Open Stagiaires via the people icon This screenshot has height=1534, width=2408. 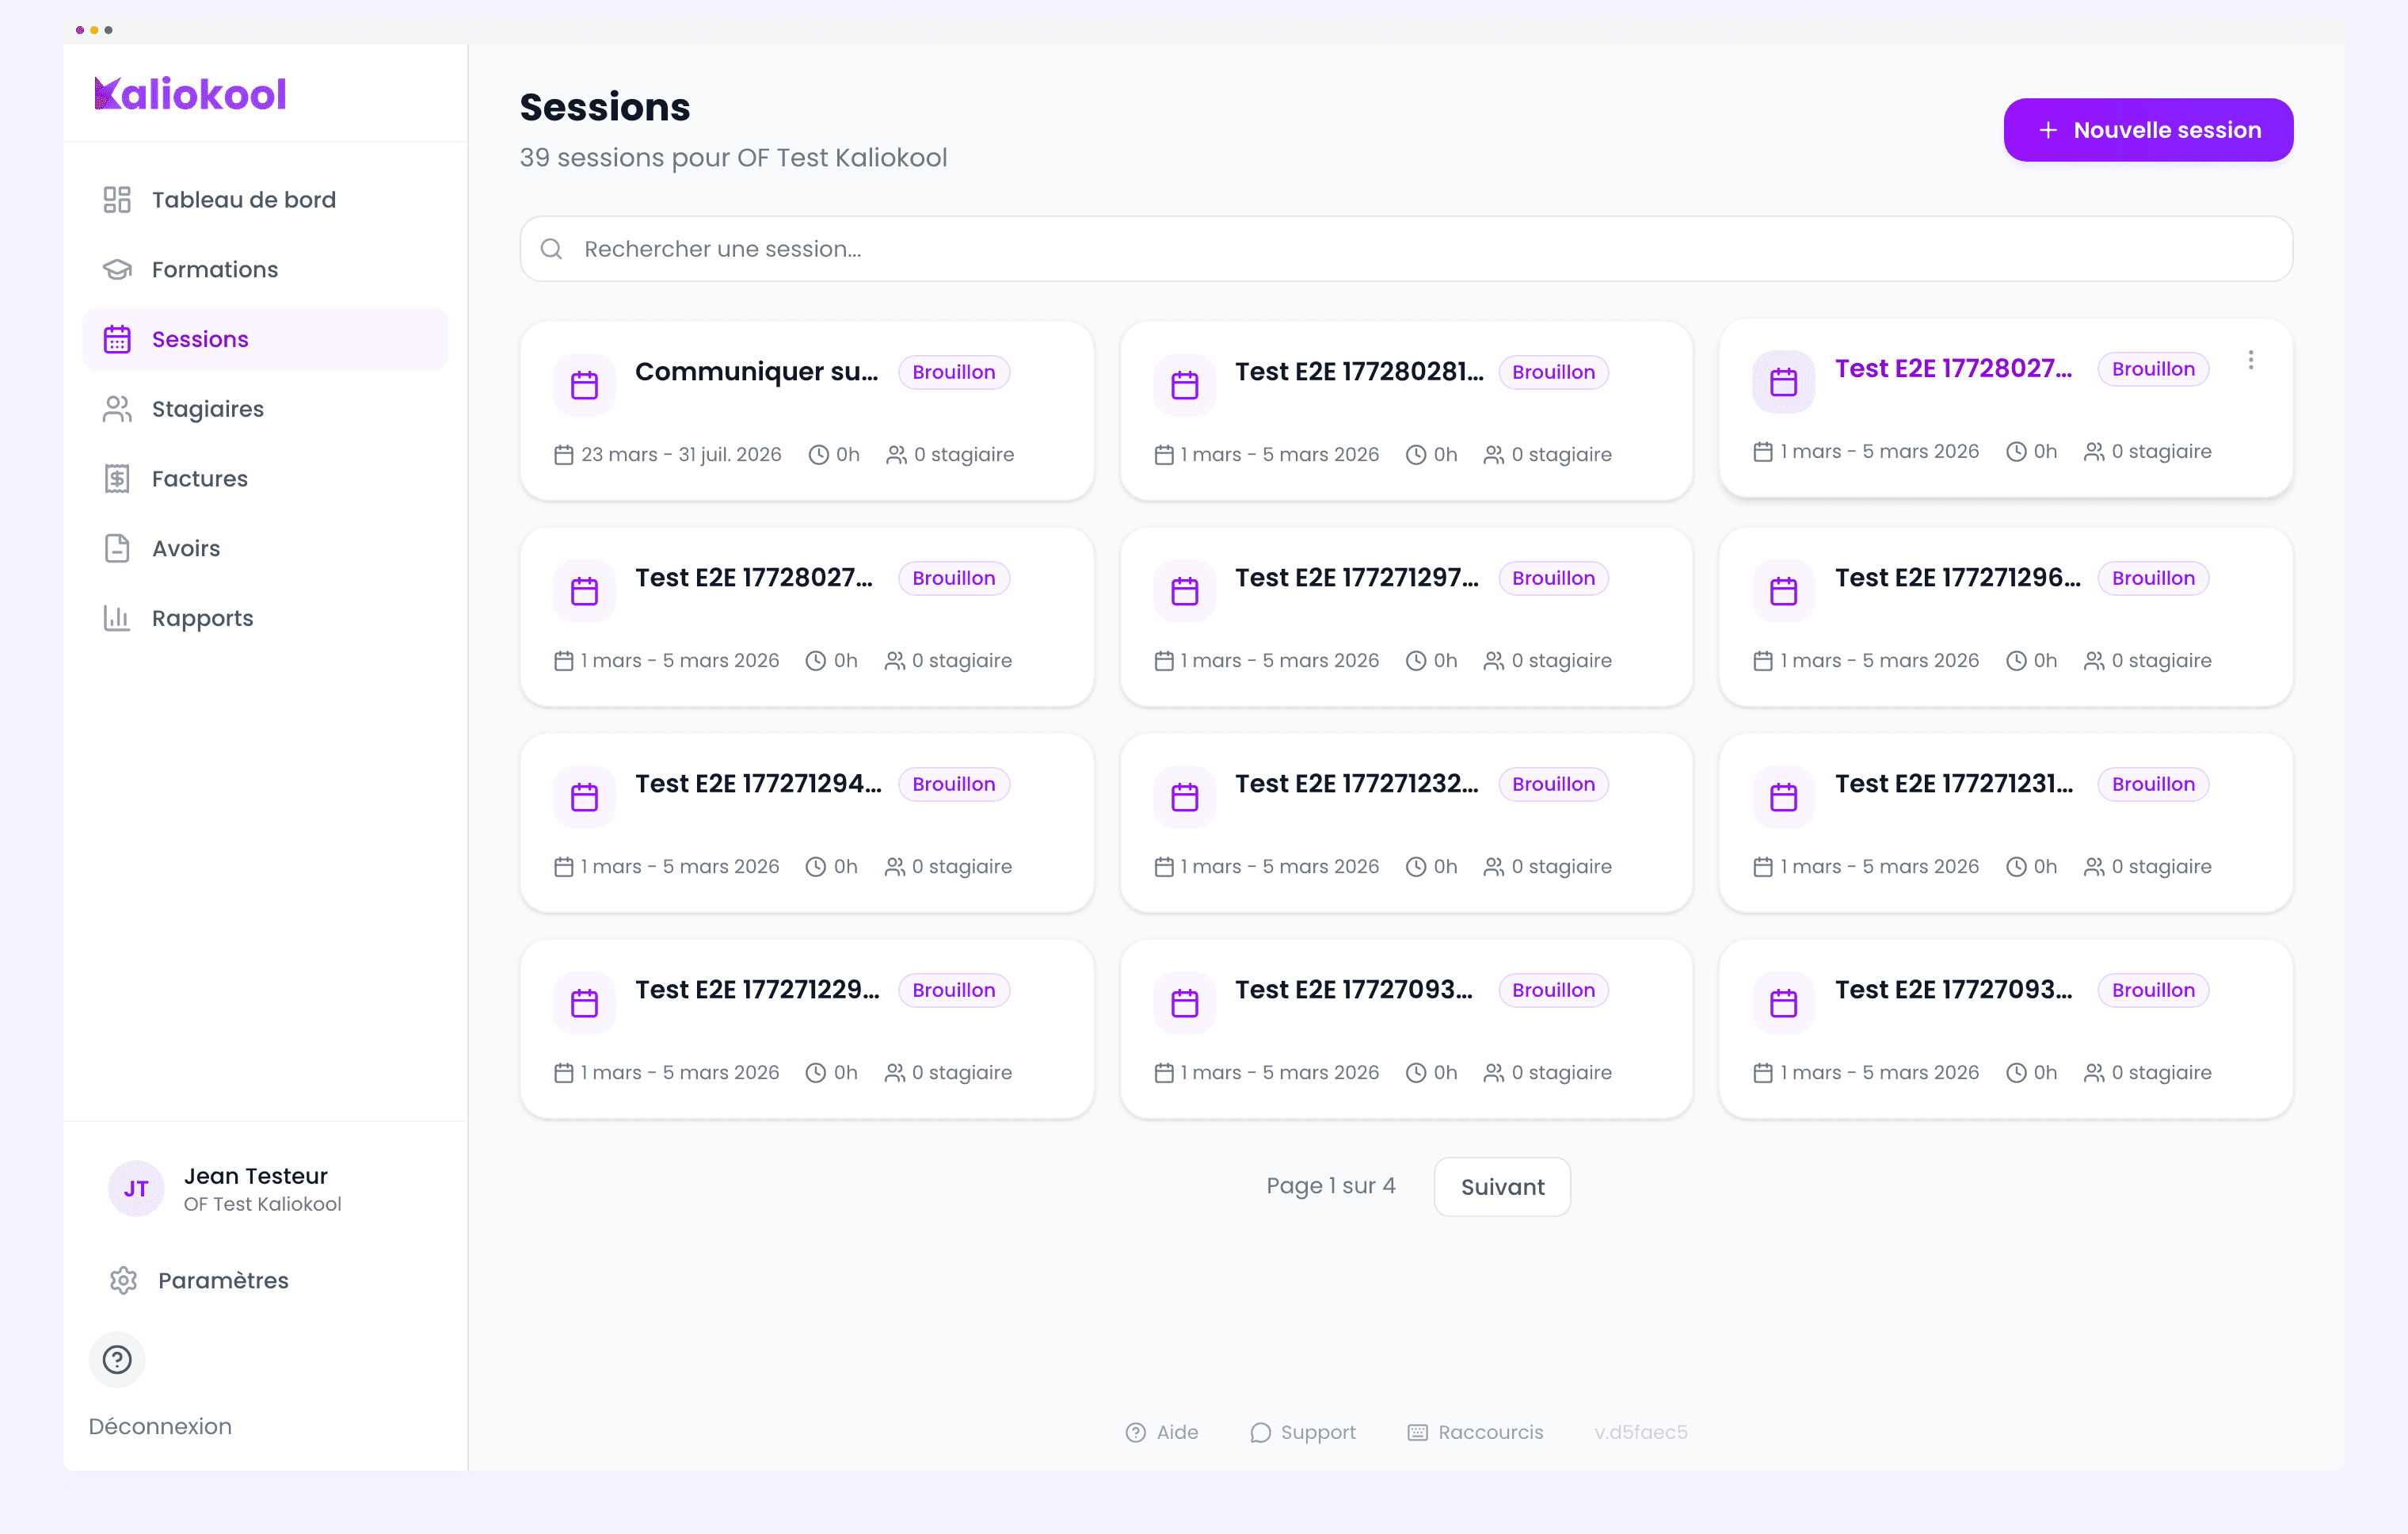click(117, 408)
